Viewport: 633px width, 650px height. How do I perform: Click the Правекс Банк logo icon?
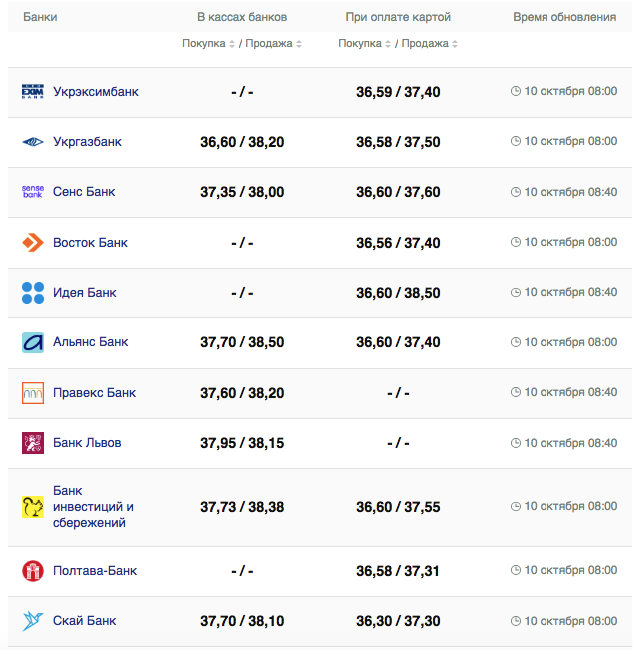pyautogui.click(x=33, y=393)
